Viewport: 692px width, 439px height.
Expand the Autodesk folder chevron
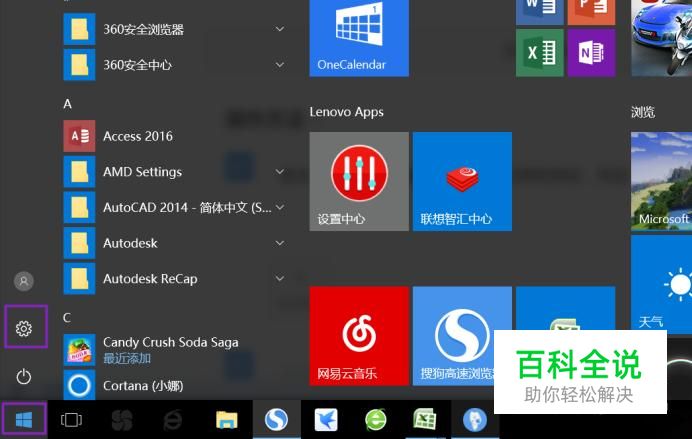click(x=280, y=243)
